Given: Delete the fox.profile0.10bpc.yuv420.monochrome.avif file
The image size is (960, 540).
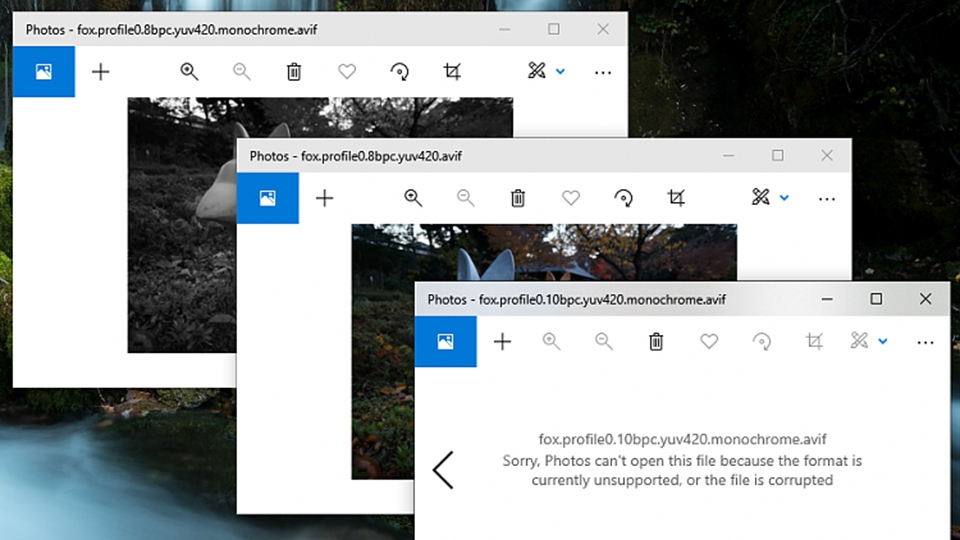Looking at the screenshot, I should 656,341.
